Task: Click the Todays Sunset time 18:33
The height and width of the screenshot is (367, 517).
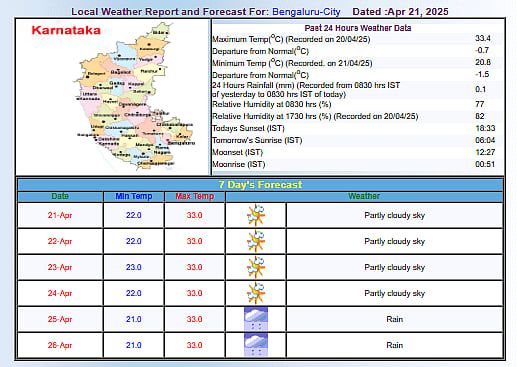Action: (x=485, y=128)
